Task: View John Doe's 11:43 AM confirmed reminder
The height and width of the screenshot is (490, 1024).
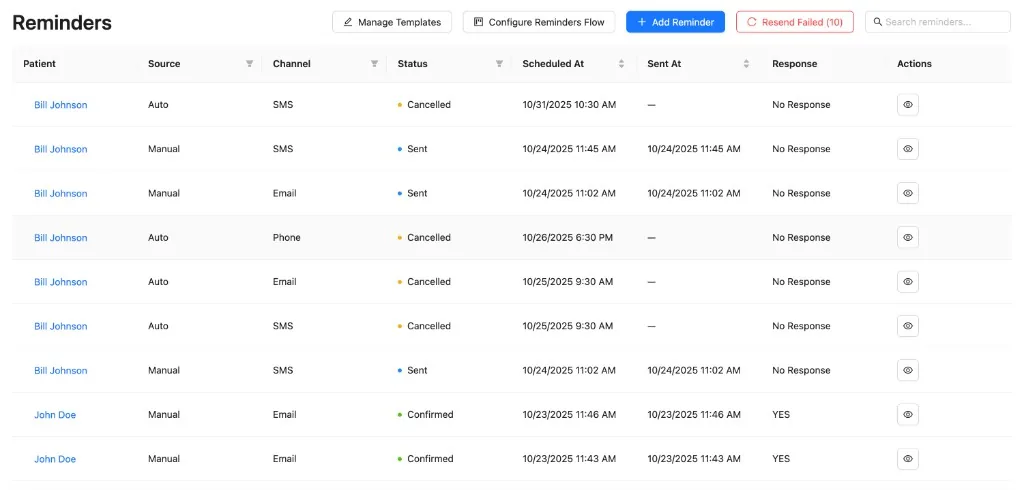Action: click(908, 459)
